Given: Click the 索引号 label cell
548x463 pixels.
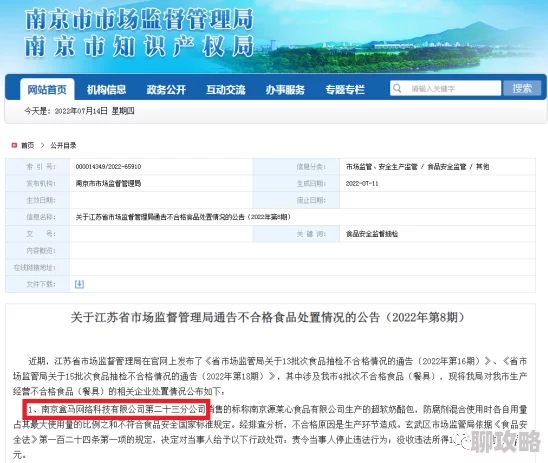Looking at the screenshot, I should (x=38, y=167).
